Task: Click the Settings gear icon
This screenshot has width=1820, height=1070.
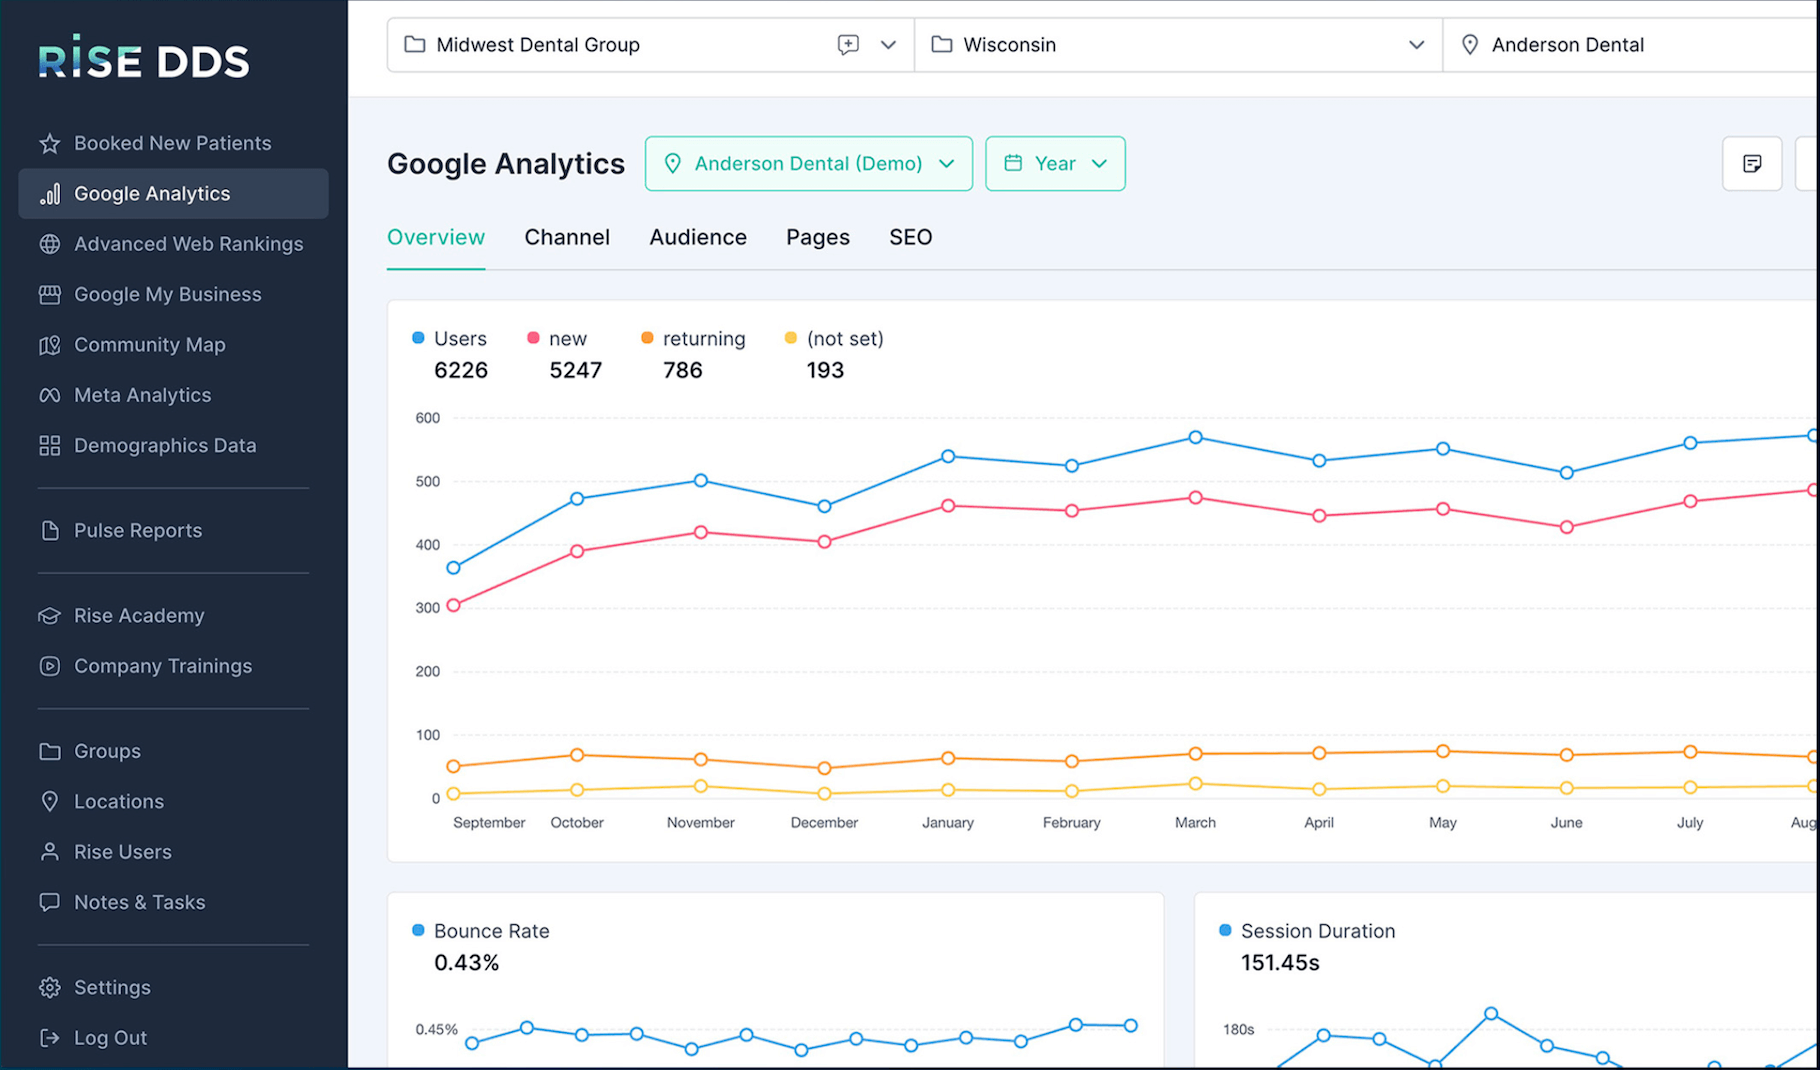Action: pos(49,988)
